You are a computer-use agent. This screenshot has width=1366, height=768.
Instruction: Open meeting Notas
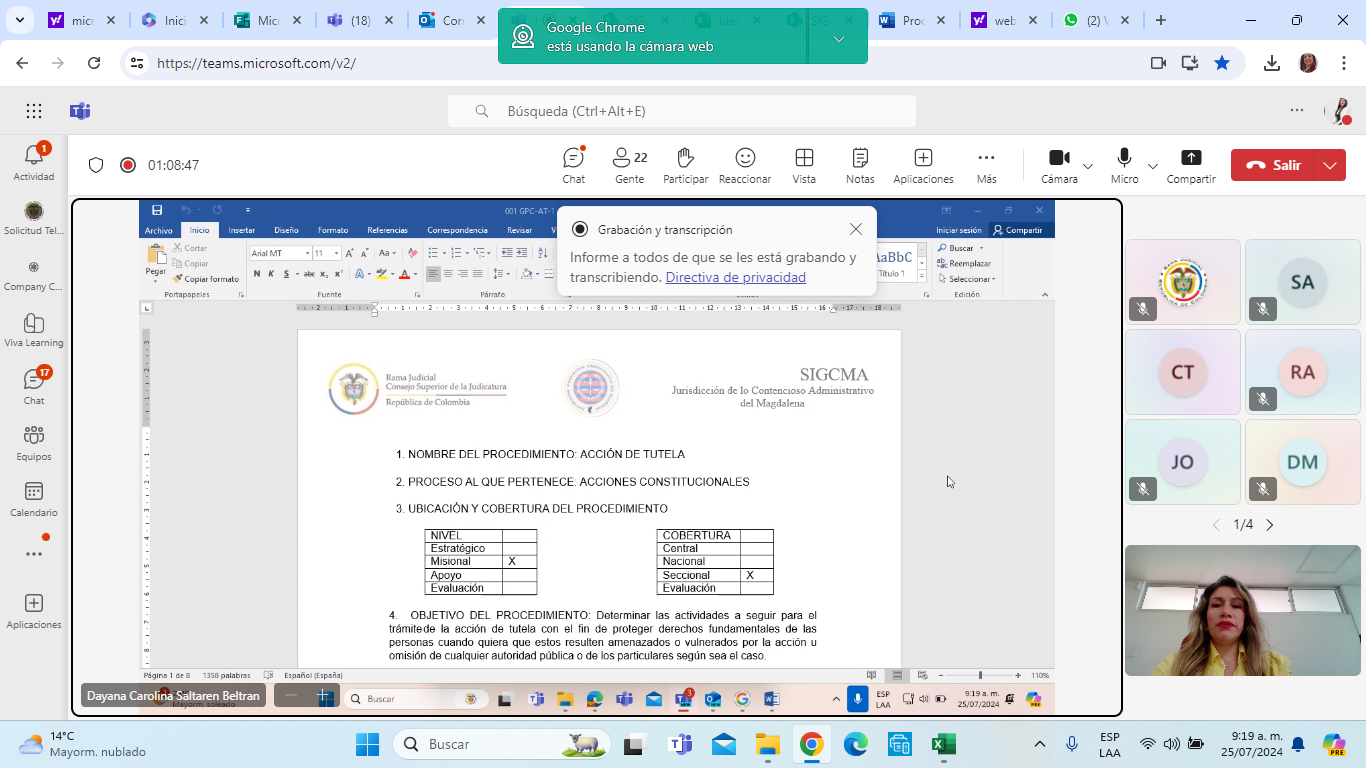click(860, 166)
